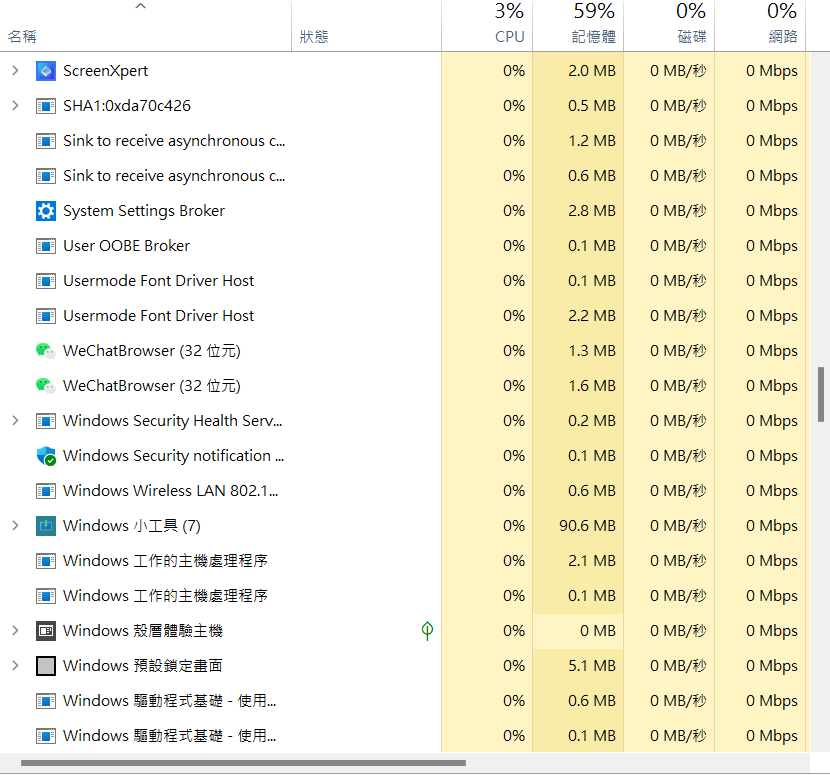Click the SHA1:0xda70c426 process icon
Image resolution: width=830 pixels, height=775 pixels.
[46, 106]
